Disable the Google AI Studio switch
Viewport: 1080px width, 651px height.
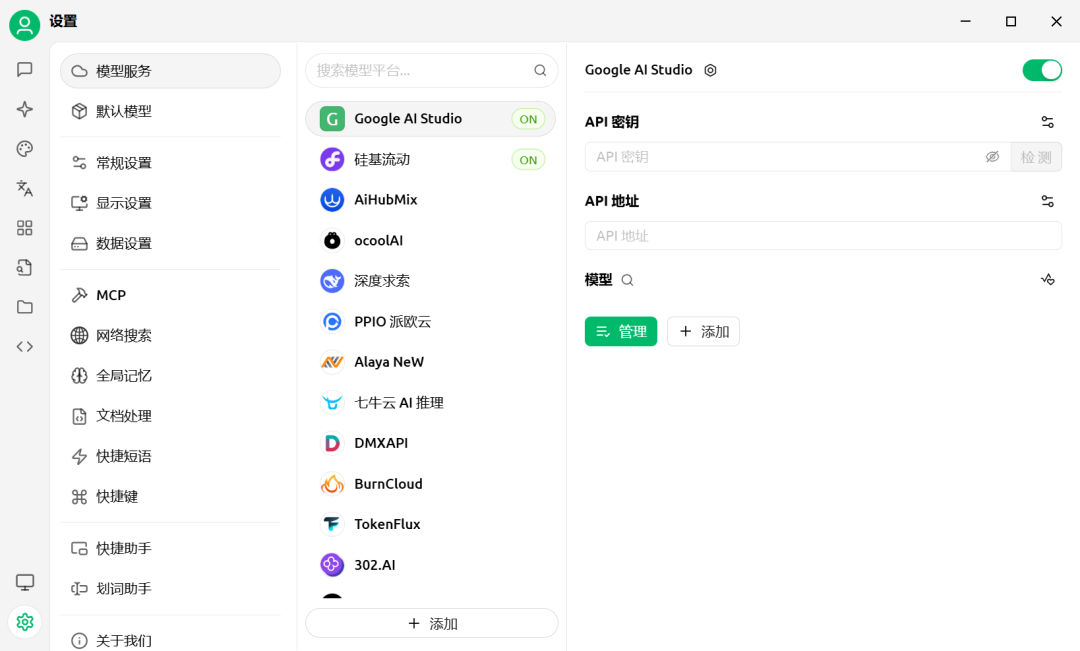click(x=1042, y=70)
